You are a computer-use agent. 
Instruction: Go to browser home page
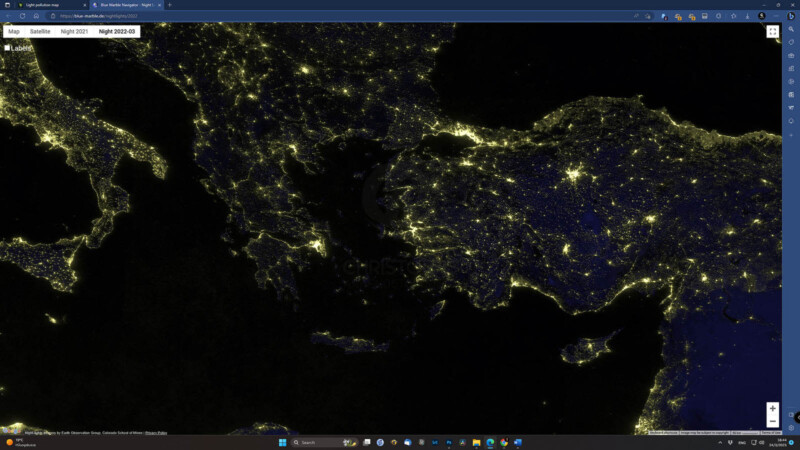tap(36, 16)
